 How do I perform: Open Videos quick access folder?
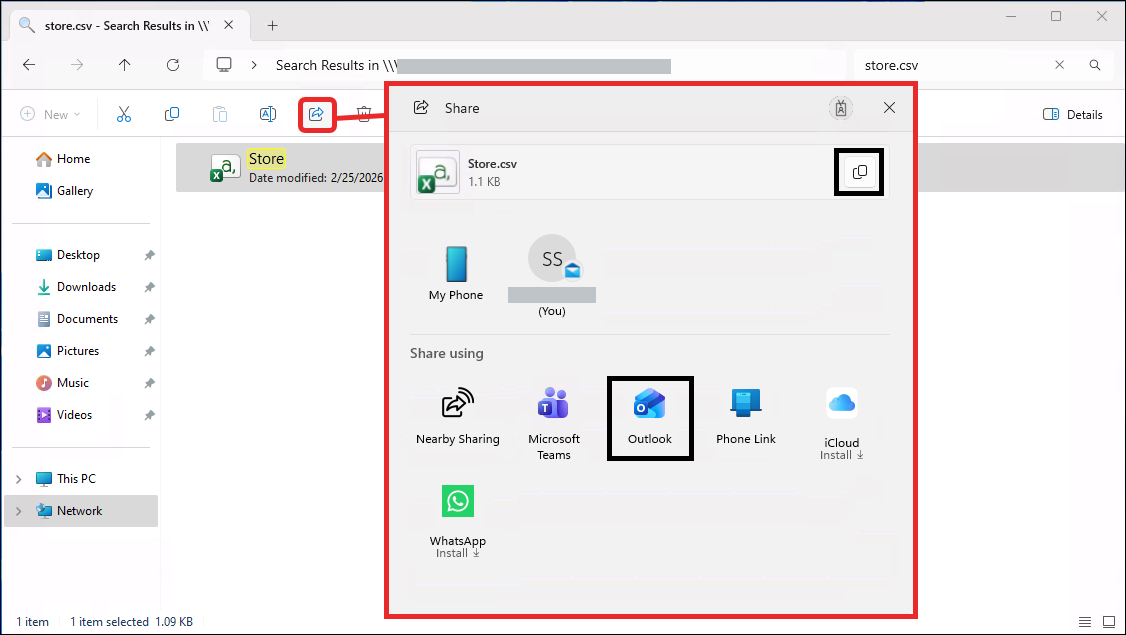(x=65, y=415)
